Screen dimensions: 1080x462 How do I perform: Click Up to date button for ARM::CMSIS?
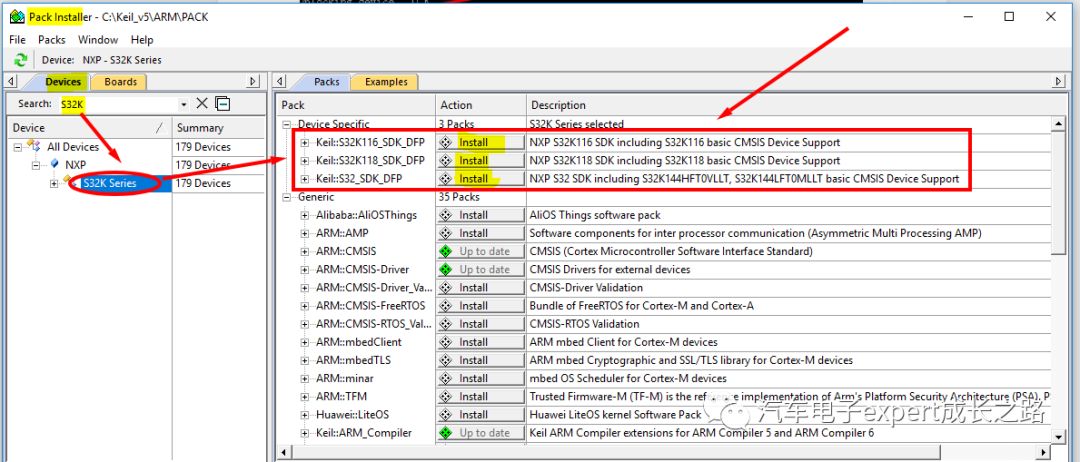(x=480, y=251)
